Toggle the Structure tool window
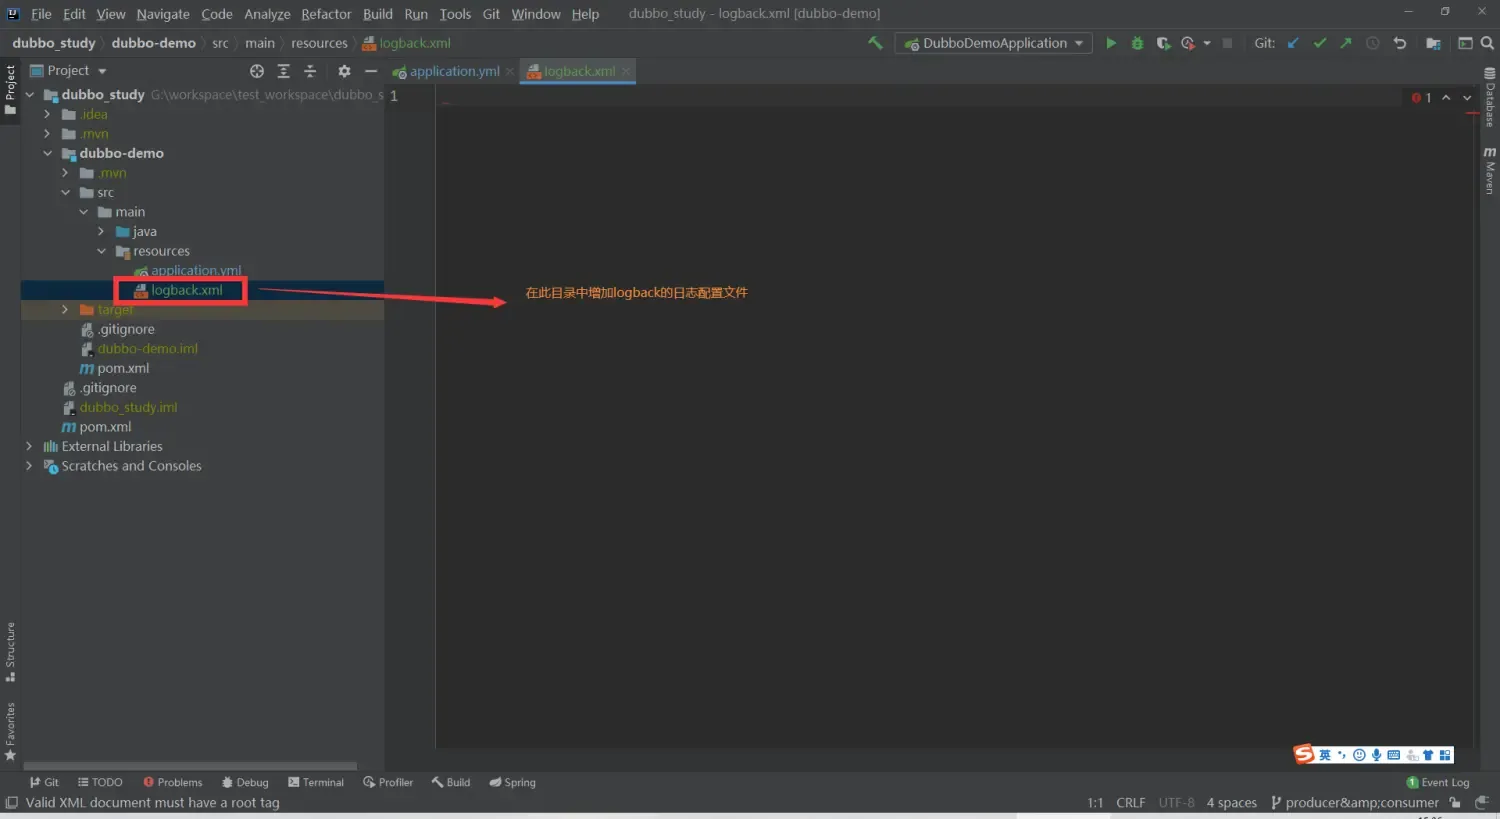This screenshot has height=819, width=1500. point(10,651)
